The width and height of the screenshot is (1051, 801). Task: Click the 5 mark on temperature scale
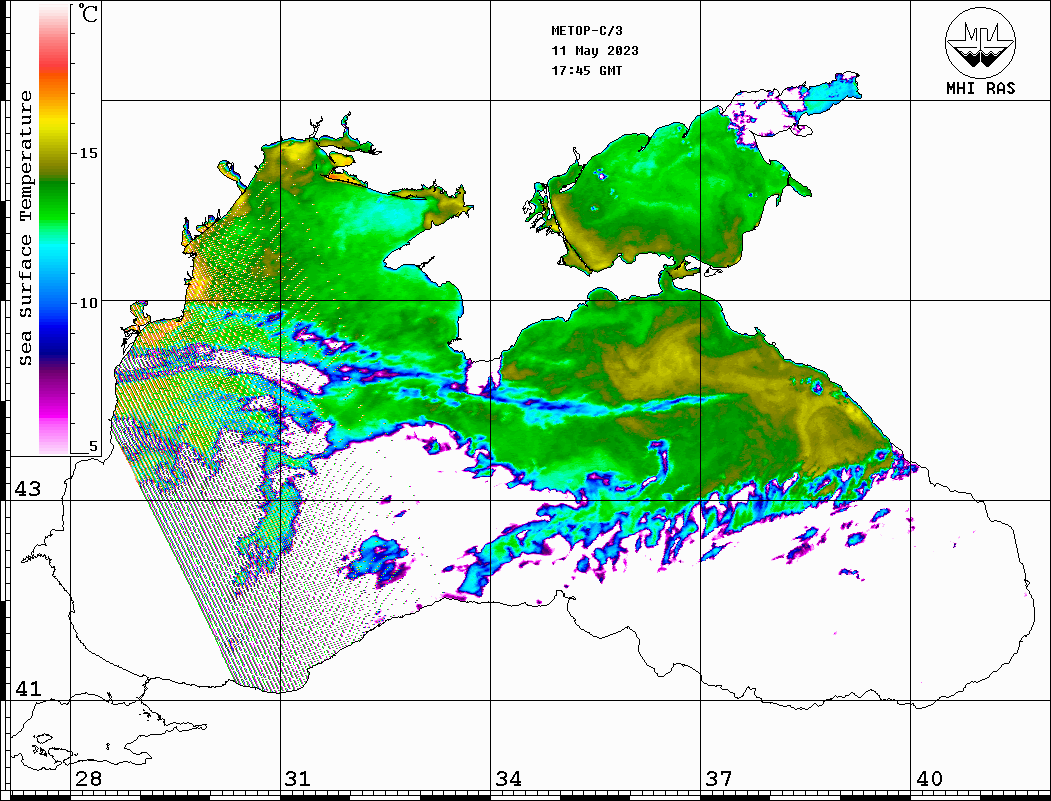(x=94, y=446)
